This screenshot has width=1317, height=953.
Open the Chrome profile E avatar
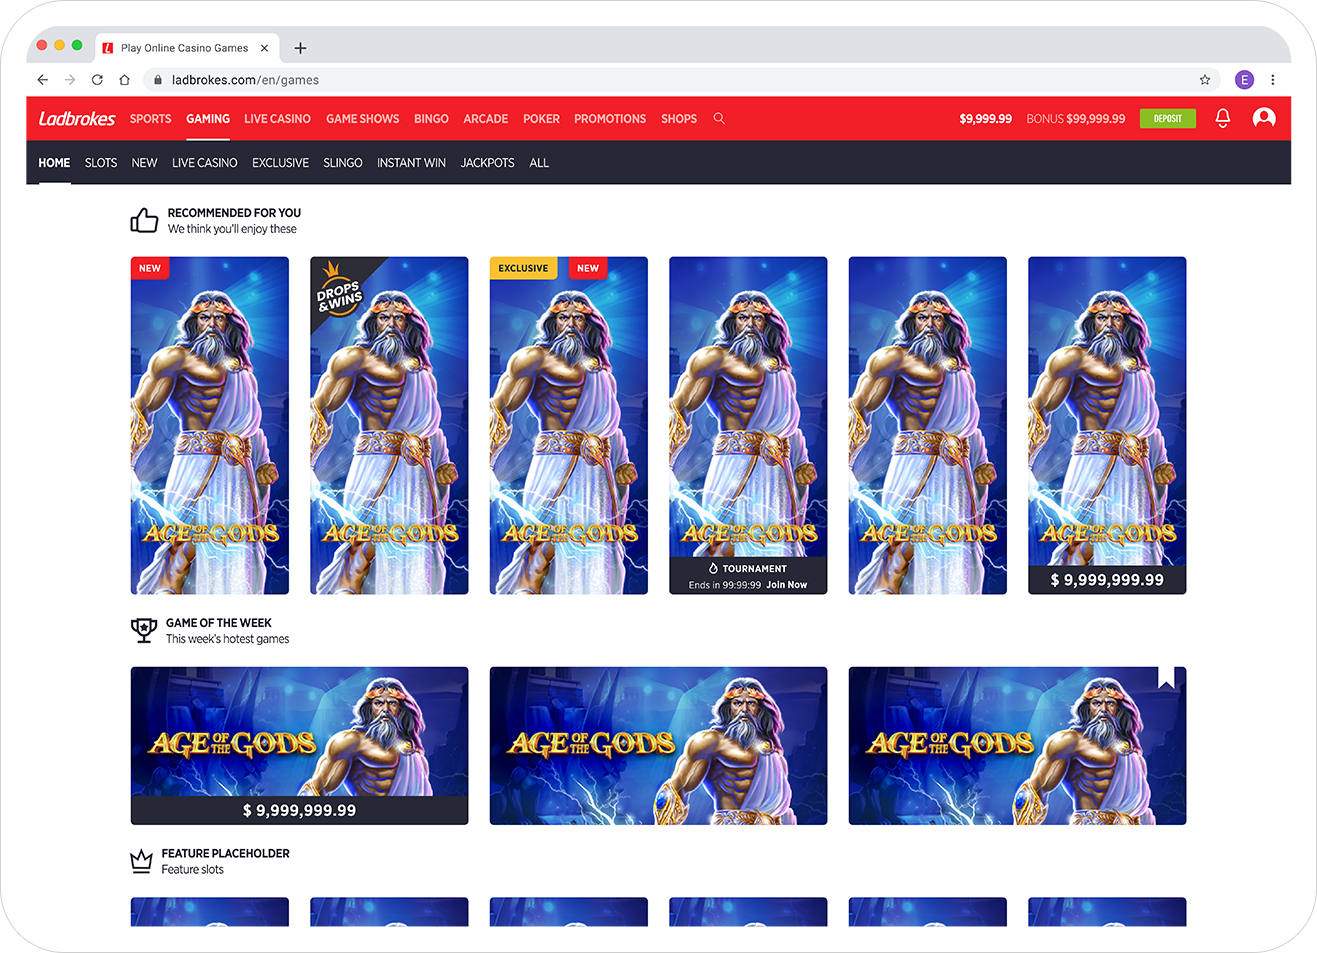(x=1244, y=80)
